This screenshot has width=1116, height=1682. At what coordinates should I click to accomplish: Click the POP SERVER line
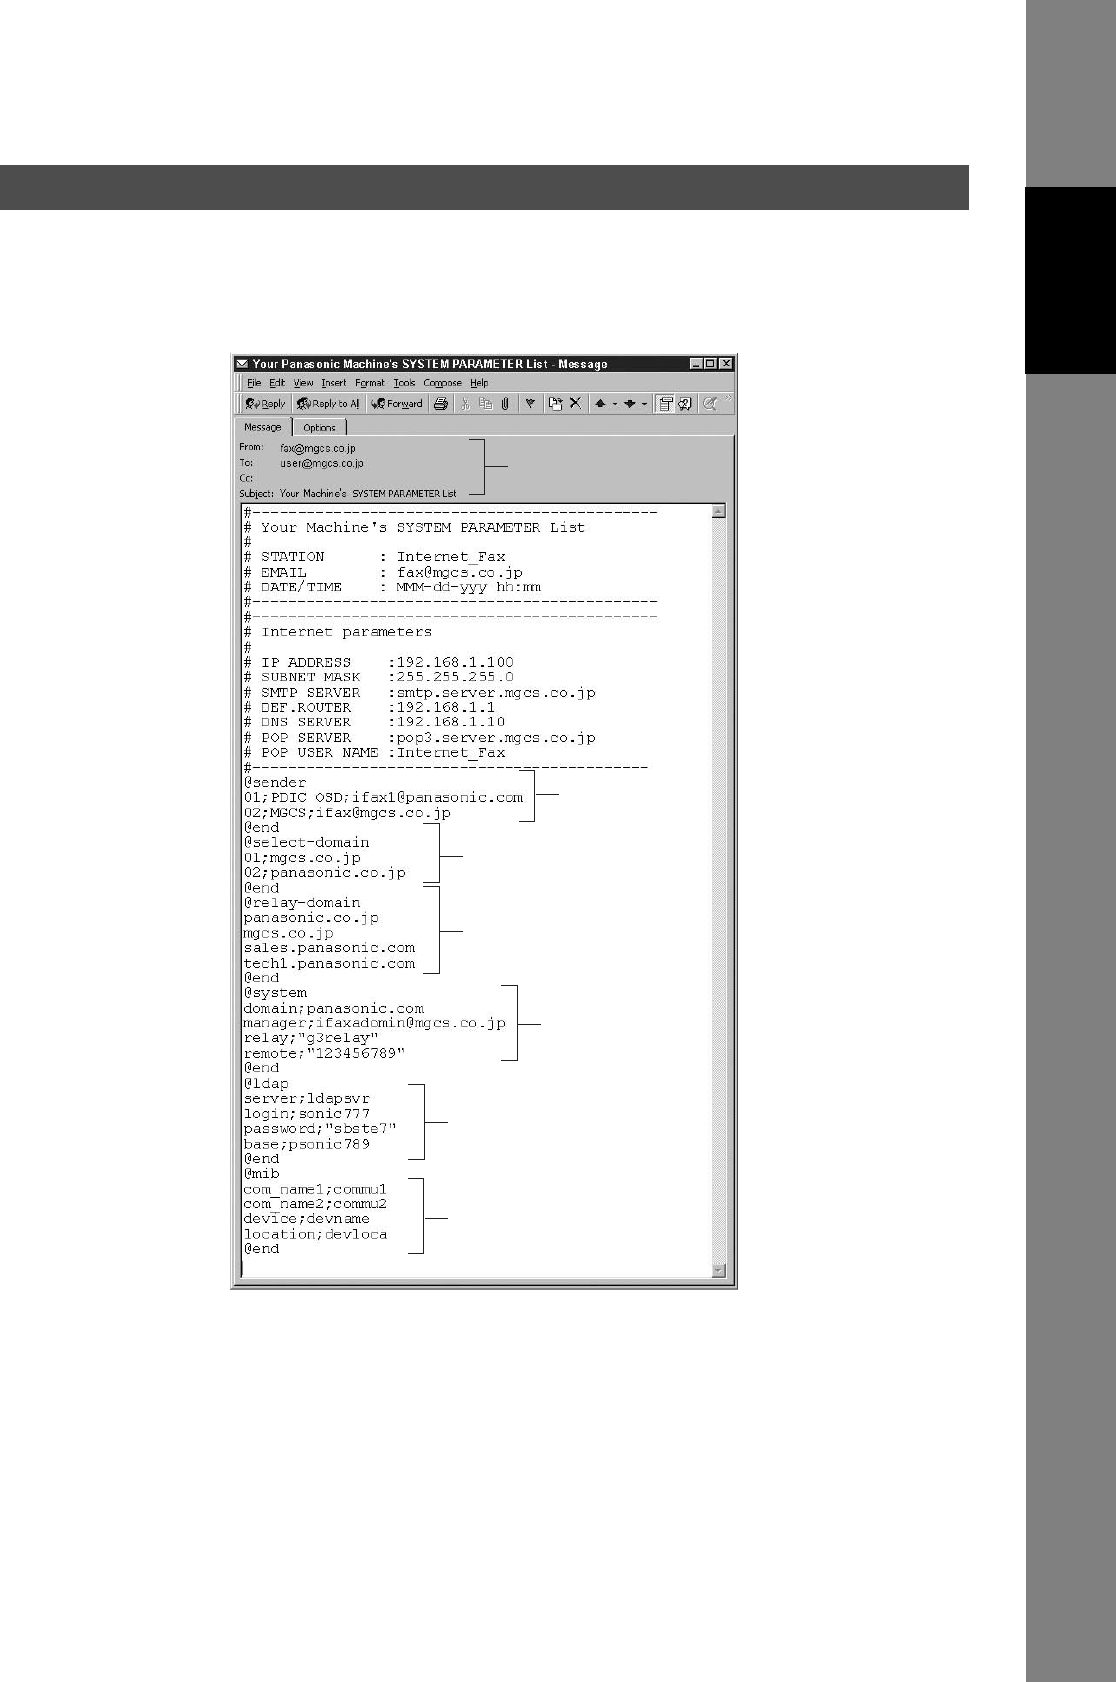(x=420, y=737)
